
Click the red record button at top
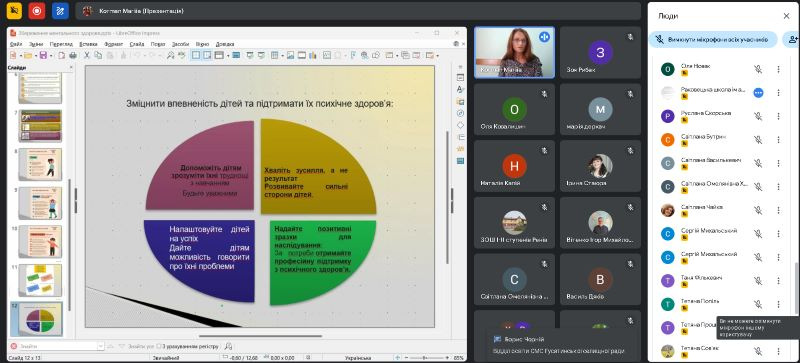coord(37,11)
